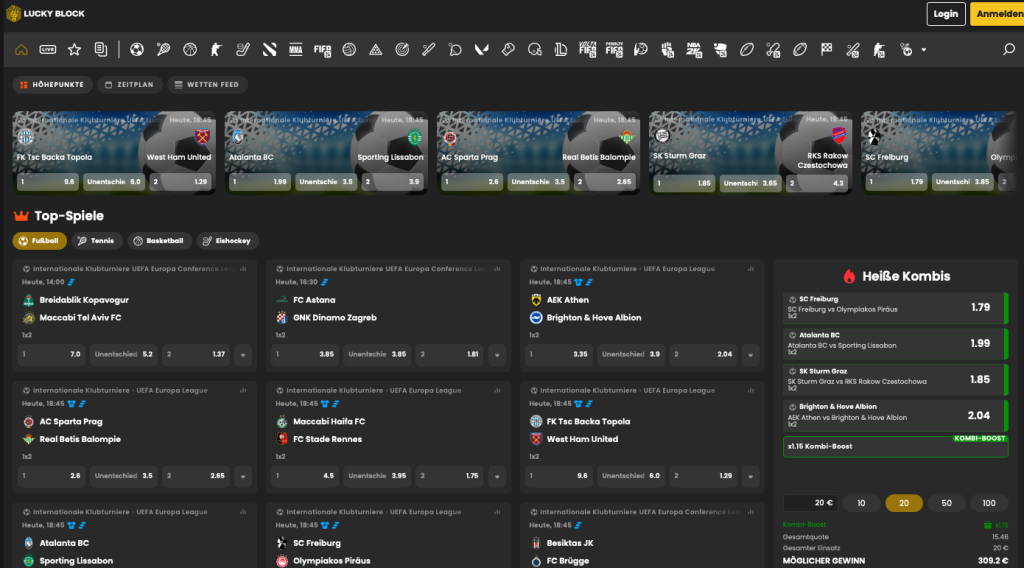Image resolution: width=1024 pixels, height=568 pixels.
Task: Click the x1.15 Kombi-Boost box
Action: pos(895,447)
